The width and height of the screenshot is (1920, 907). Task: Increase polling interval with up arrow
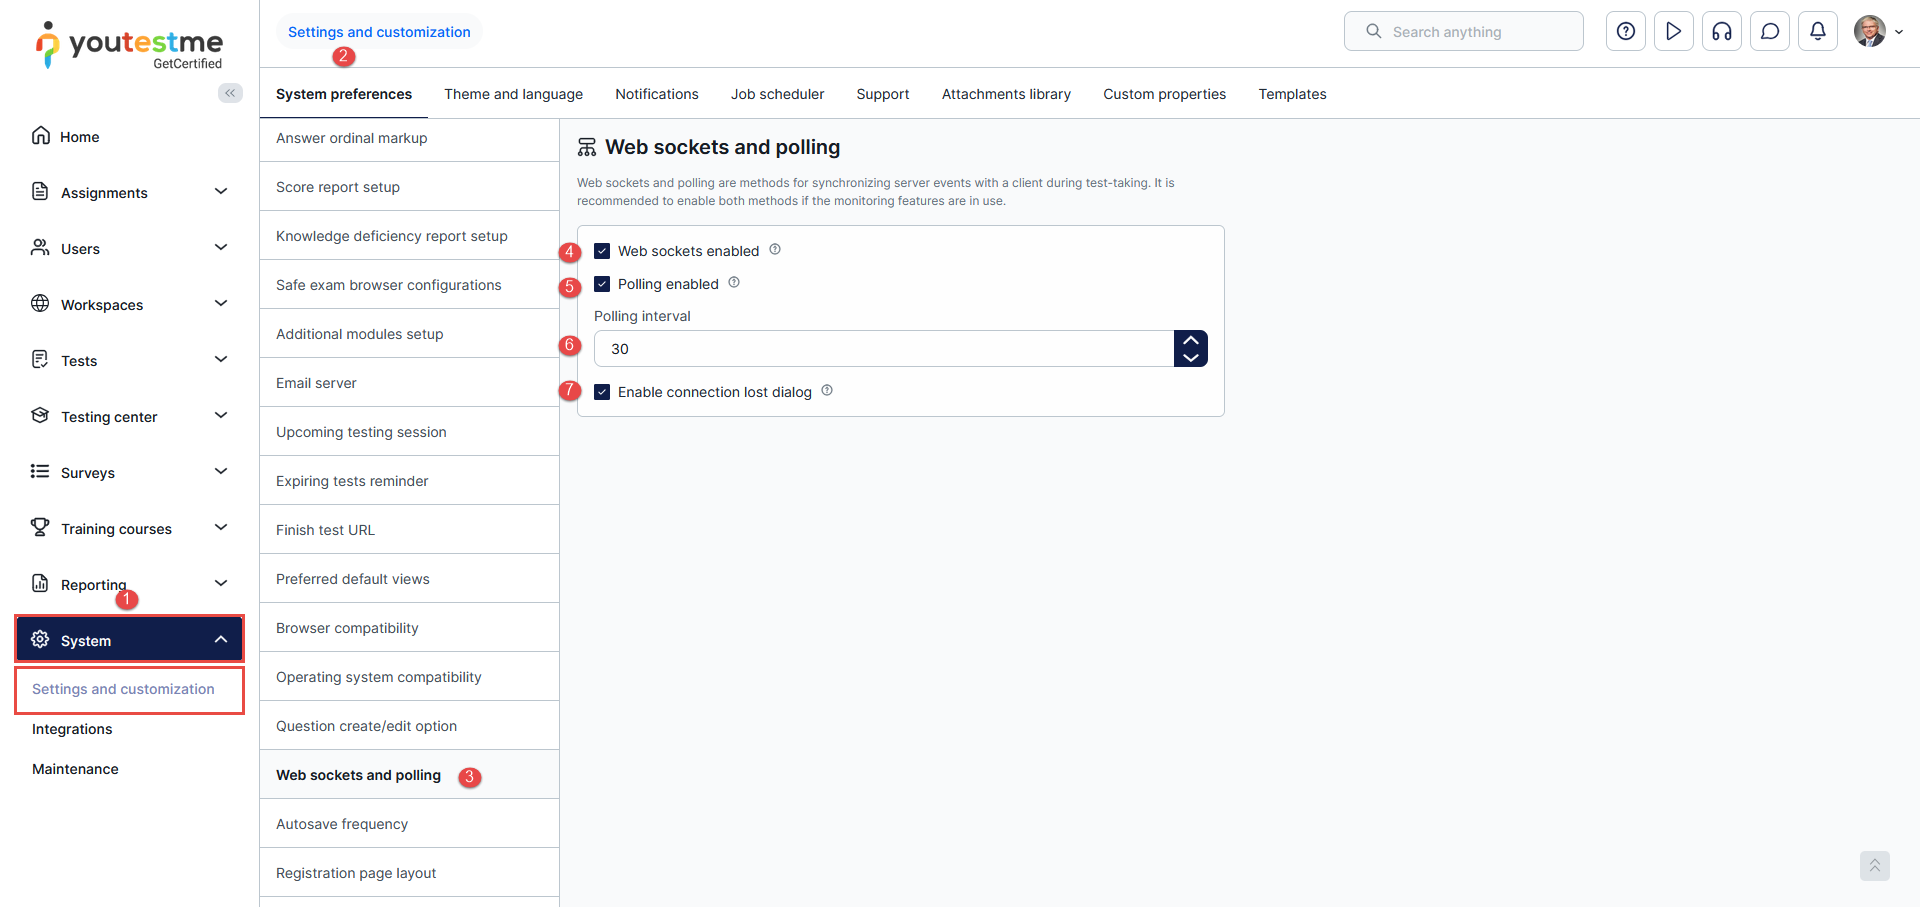1191,340
